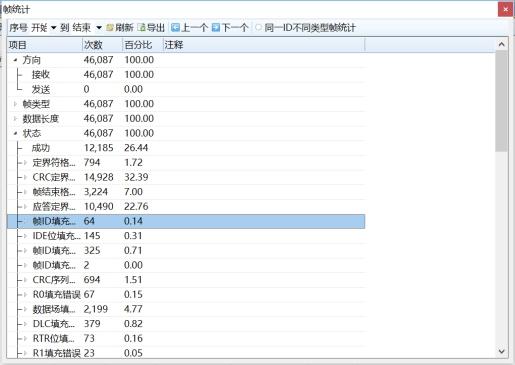
Task: Sort by the 次数 column header
Action: pos(102,45)
